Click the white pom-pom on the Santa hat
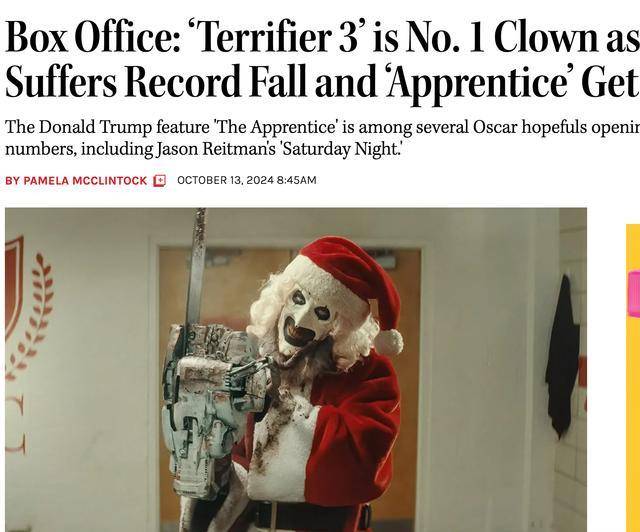 [388, 341]
